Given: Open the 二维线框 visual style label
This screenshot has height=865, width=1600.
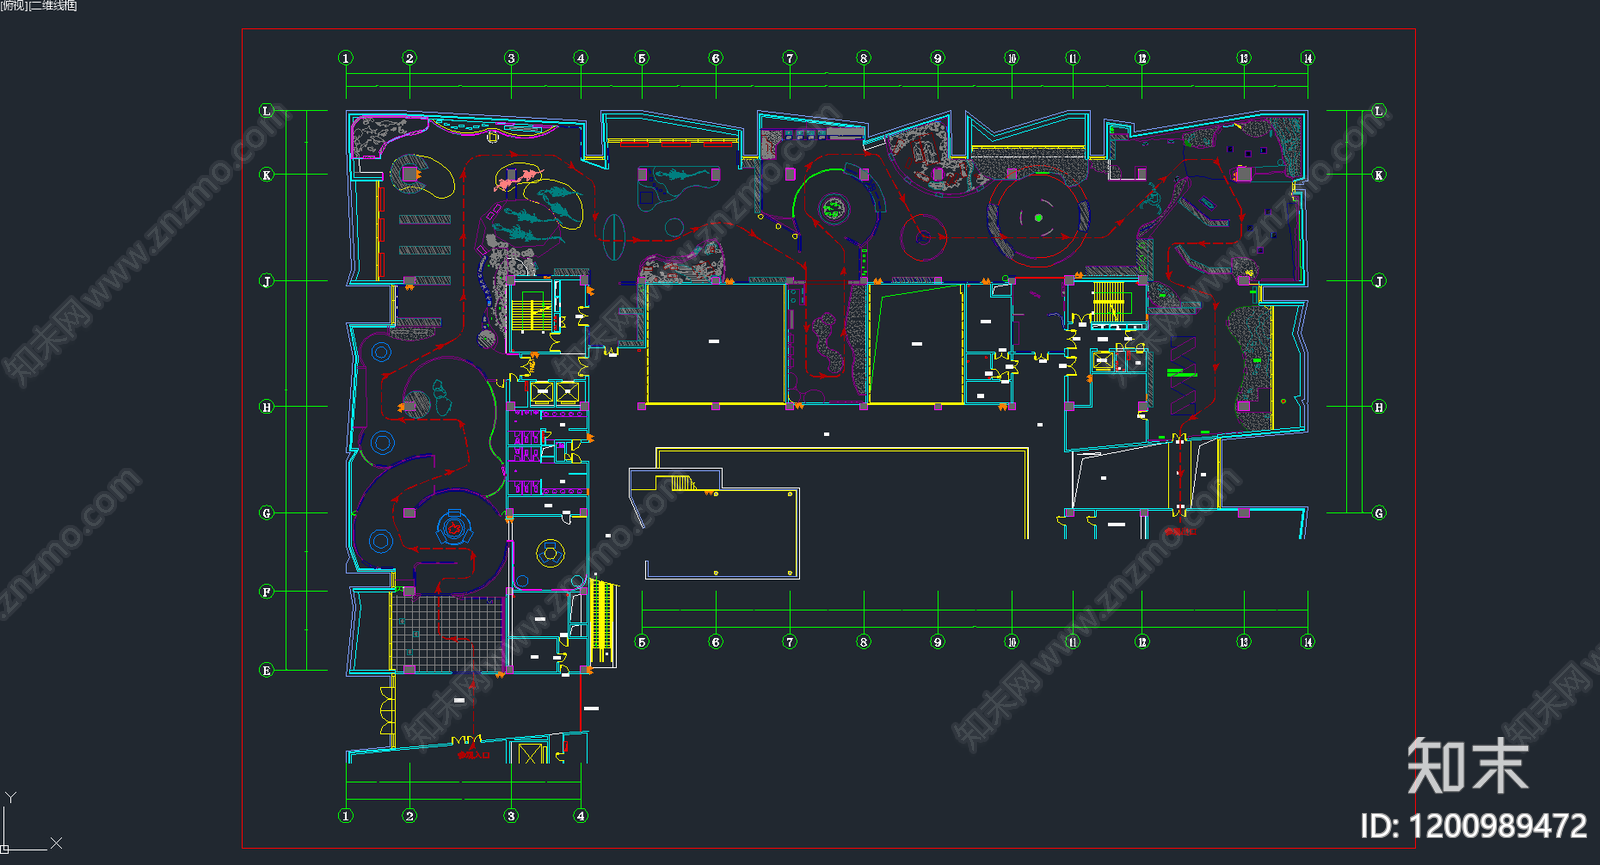Looking at the screenshot, I should click(54, 6).
